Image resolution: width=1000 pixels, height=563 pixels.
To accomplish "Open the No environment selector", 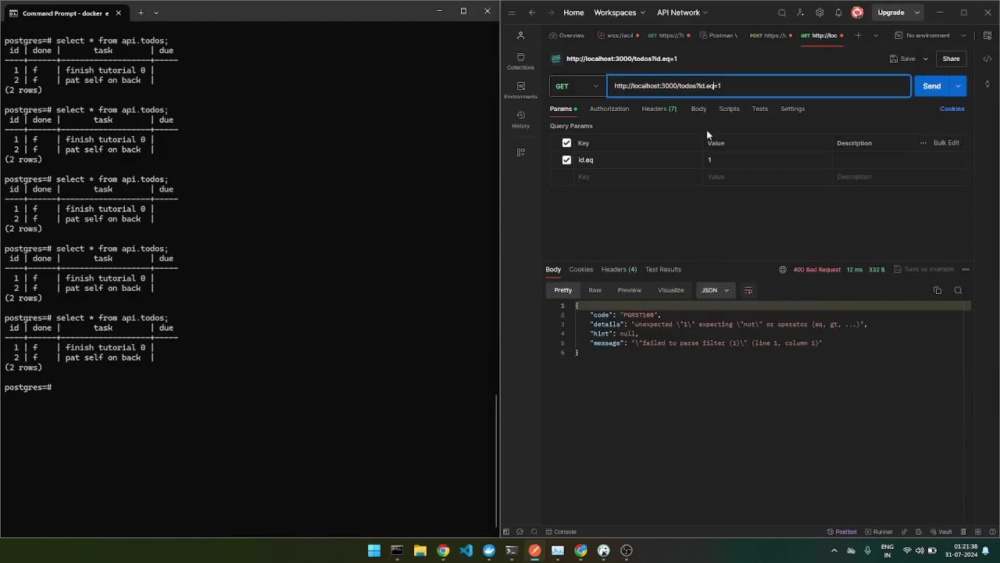I will click(x=930, y=36).
